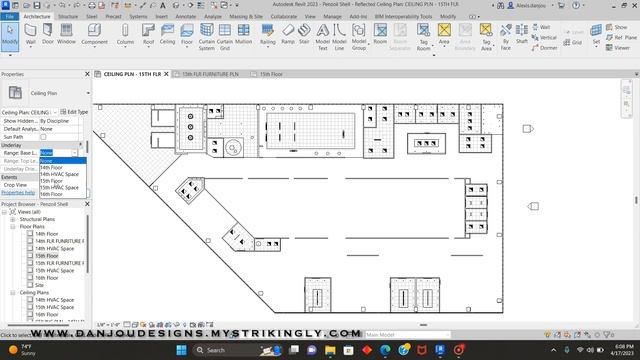Click the Main Model workset field
Image resolution: width=640 pixels, height=360 pixels.
point(407,335)
